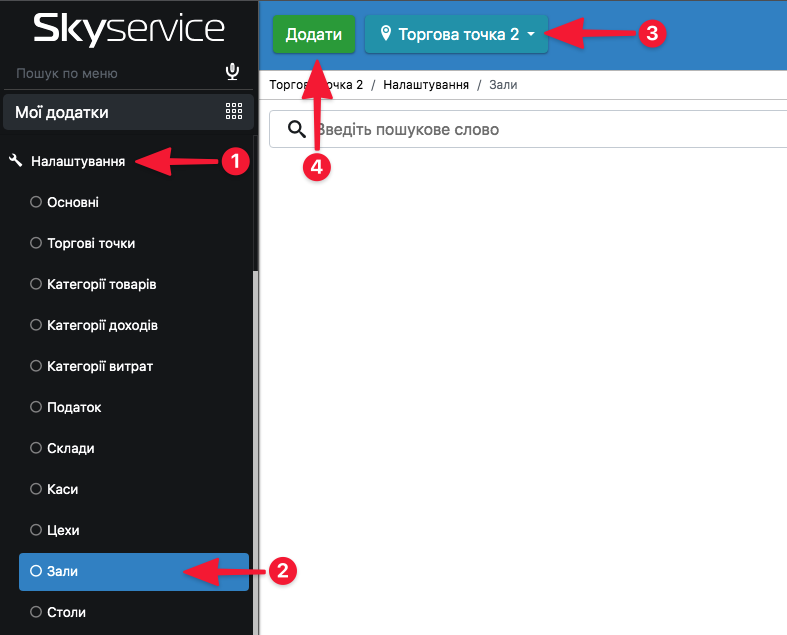Open the Столи menu item
Viewport: 787px width, 635px height.
pyautogui.click(x=67, y=612)
